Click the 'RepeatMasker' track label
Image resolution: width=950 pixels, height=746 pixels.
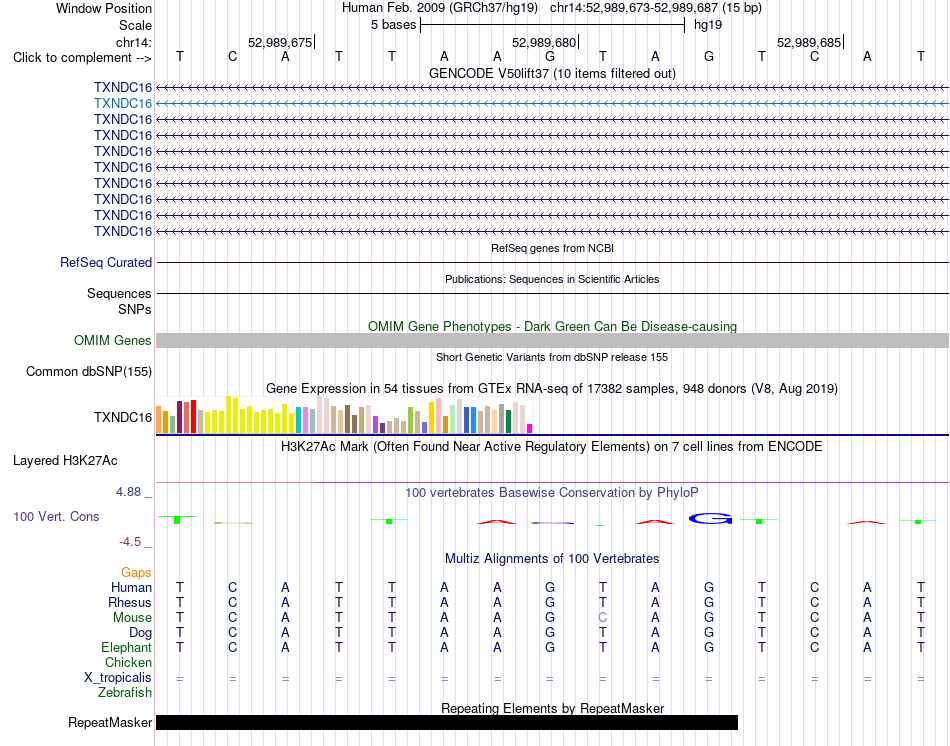pyautogui.click(x=110, y=722)
